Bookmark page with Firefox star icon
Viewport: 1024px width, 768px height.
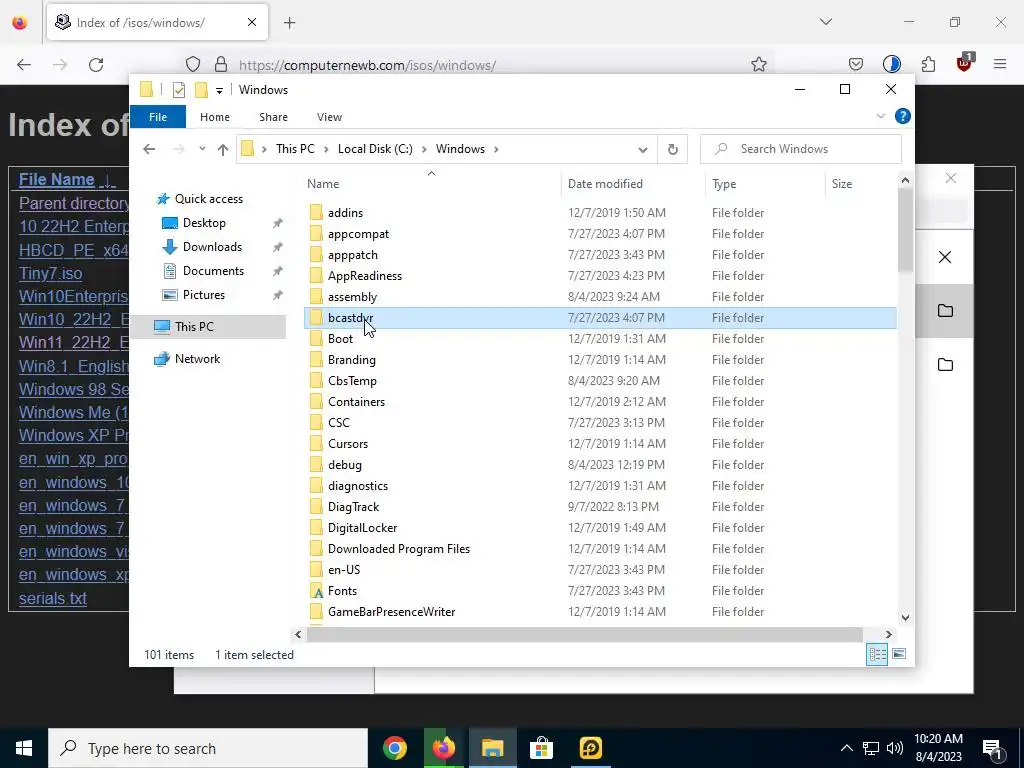pos(758,65)
